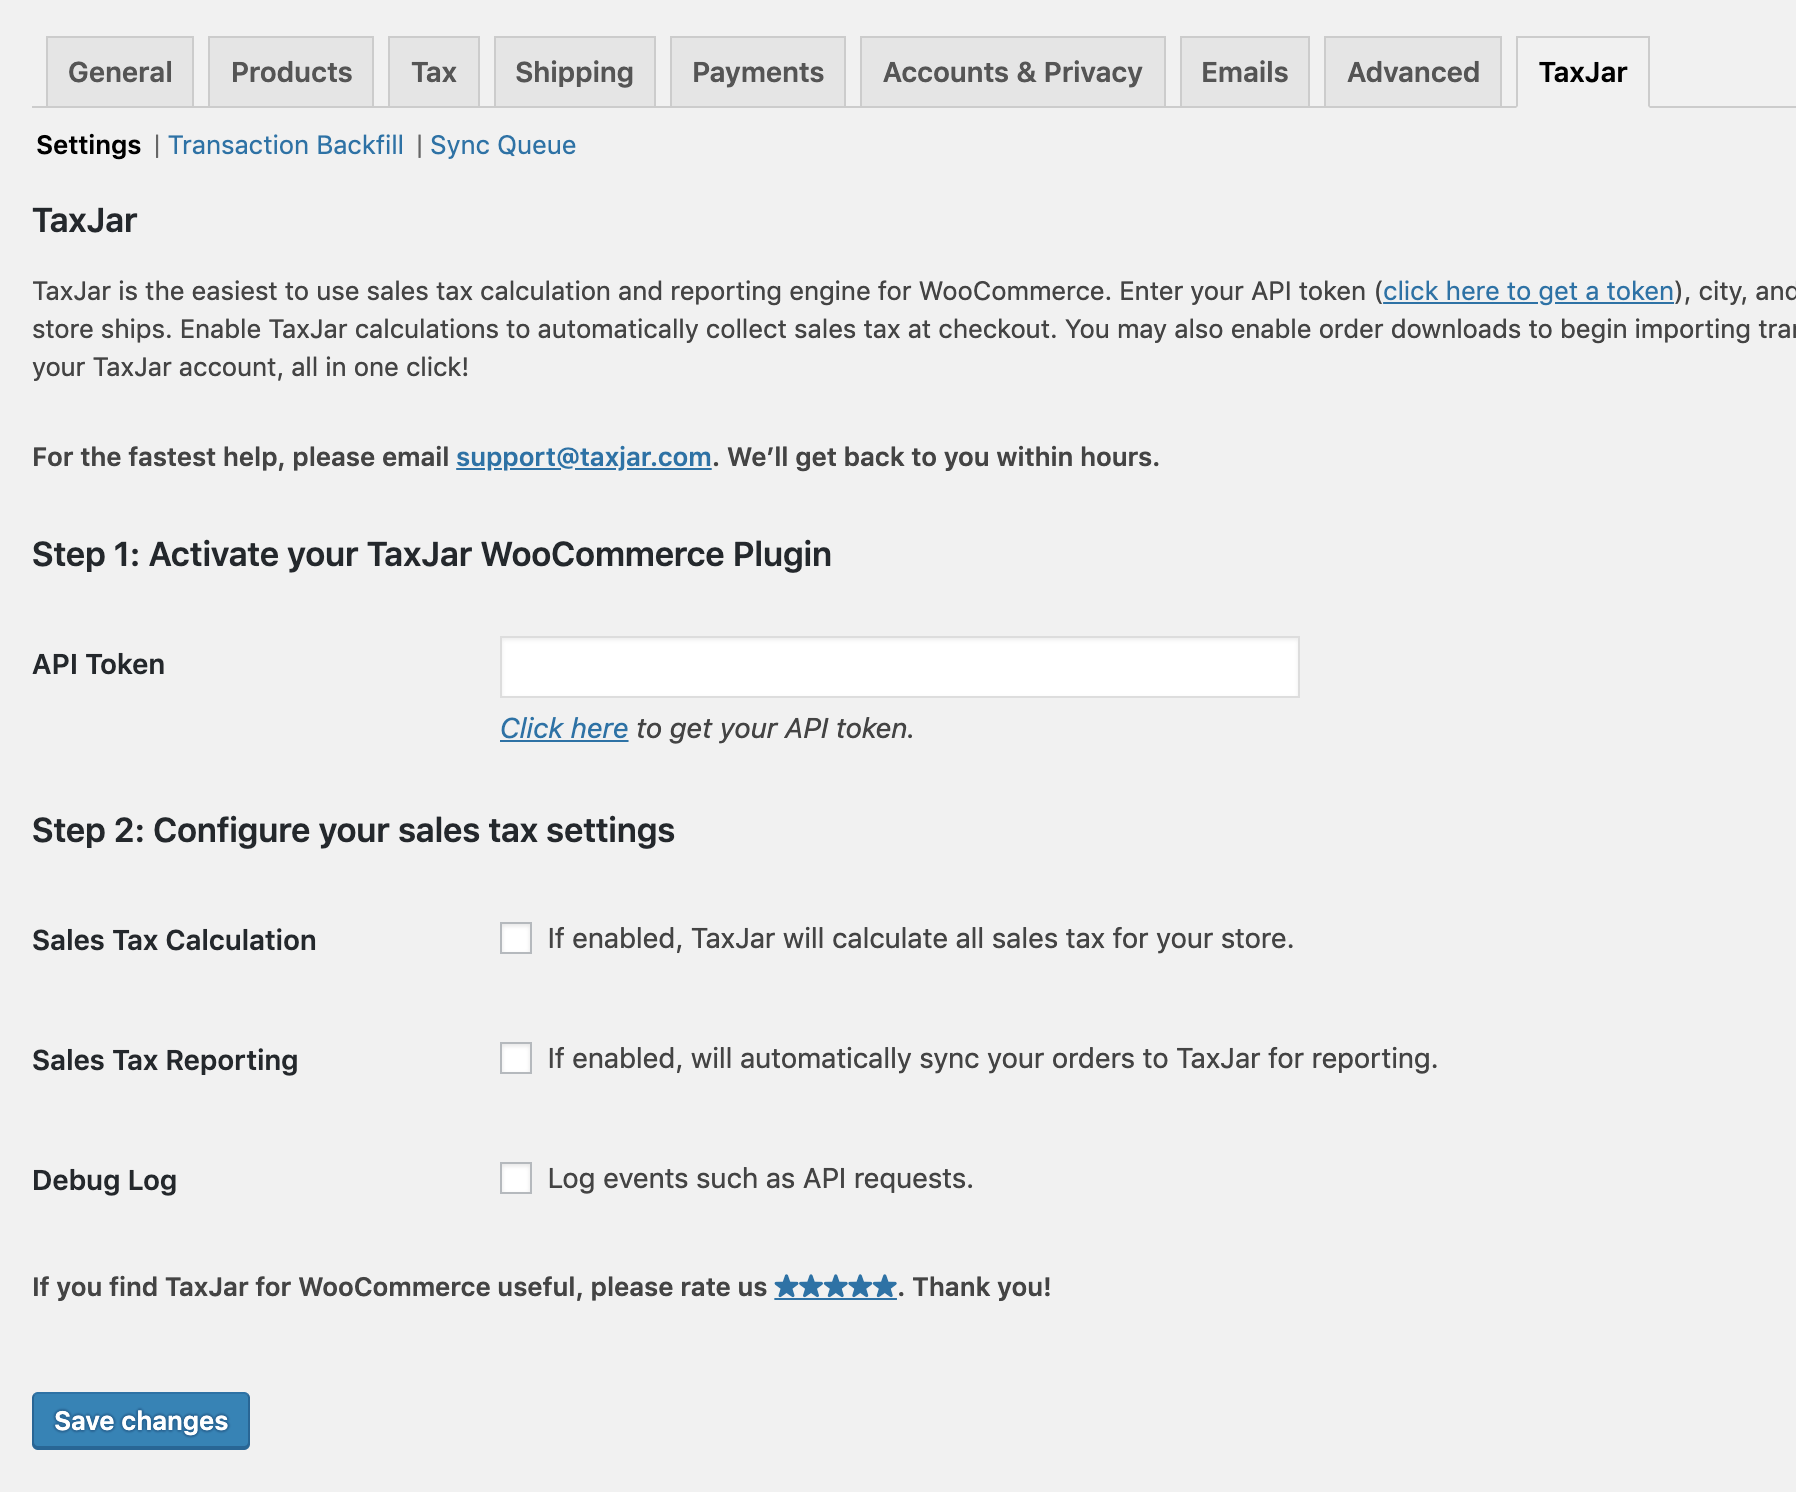Switch to the Products tab

click(x=291, y=72)
